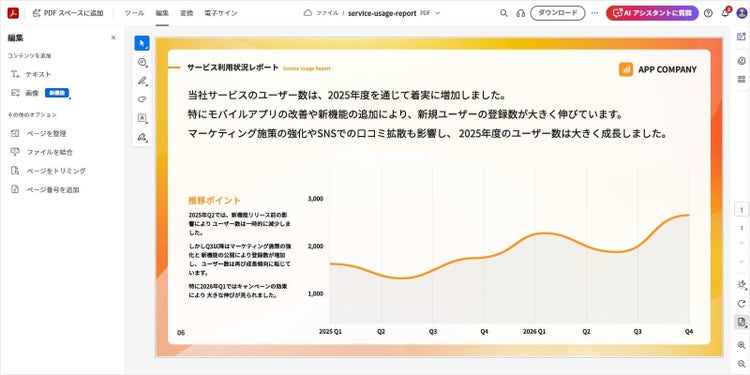Image resolution: width=750 pixels, height=375 pixels.
Task: Open the user profile avatar
Action: (741, 13)
